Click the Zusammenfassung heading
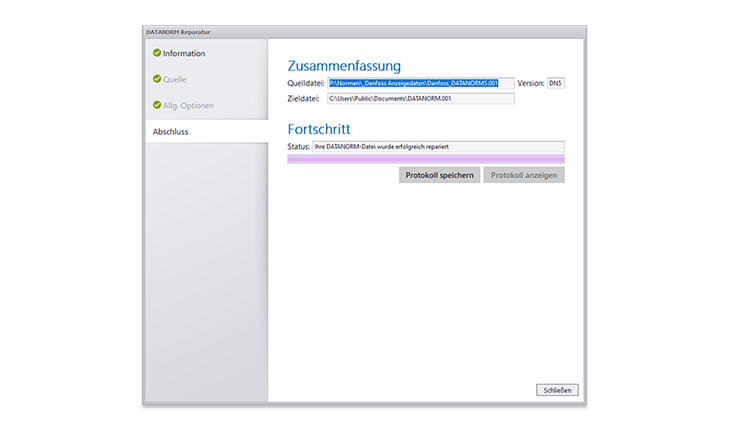This screenshot has height=430, width=729. click(x=344, y=66)
